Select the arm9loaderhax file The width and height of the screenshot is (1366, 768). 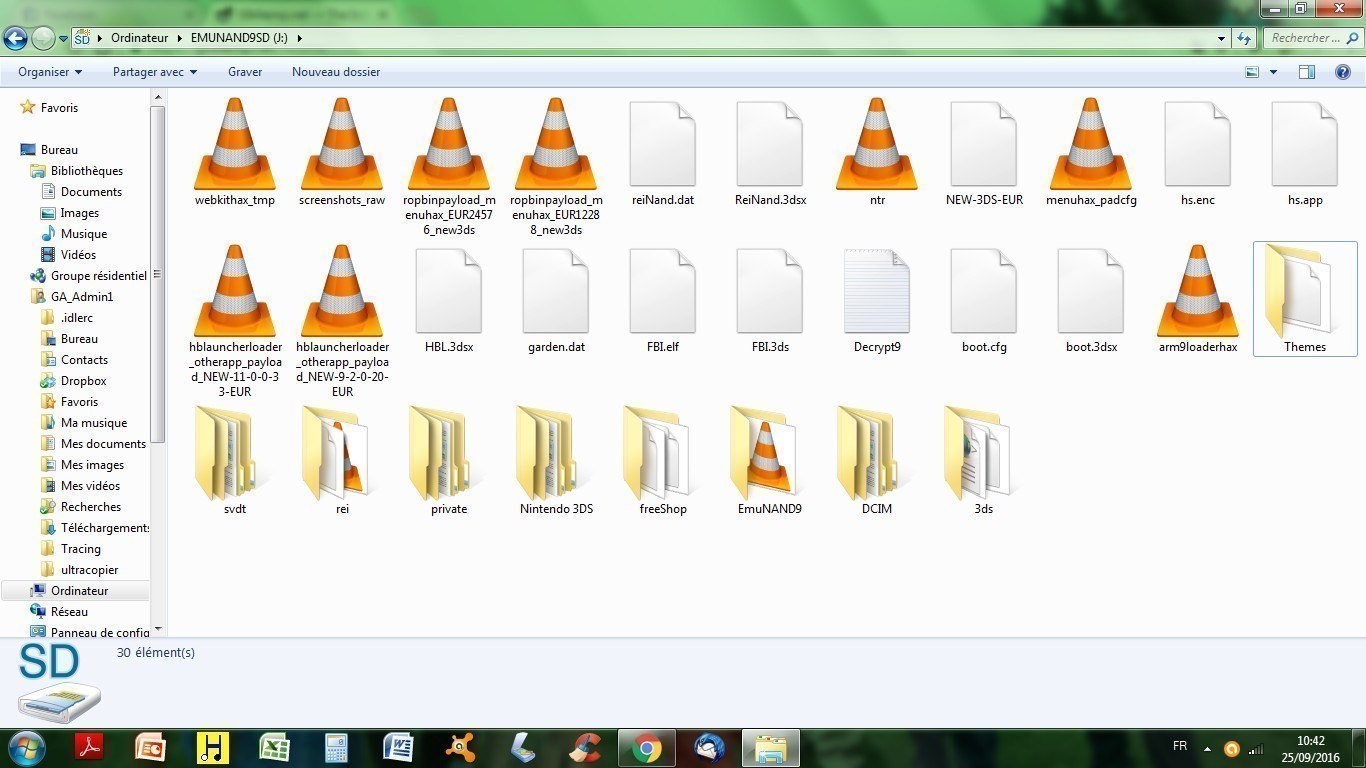pos(1198,300)
